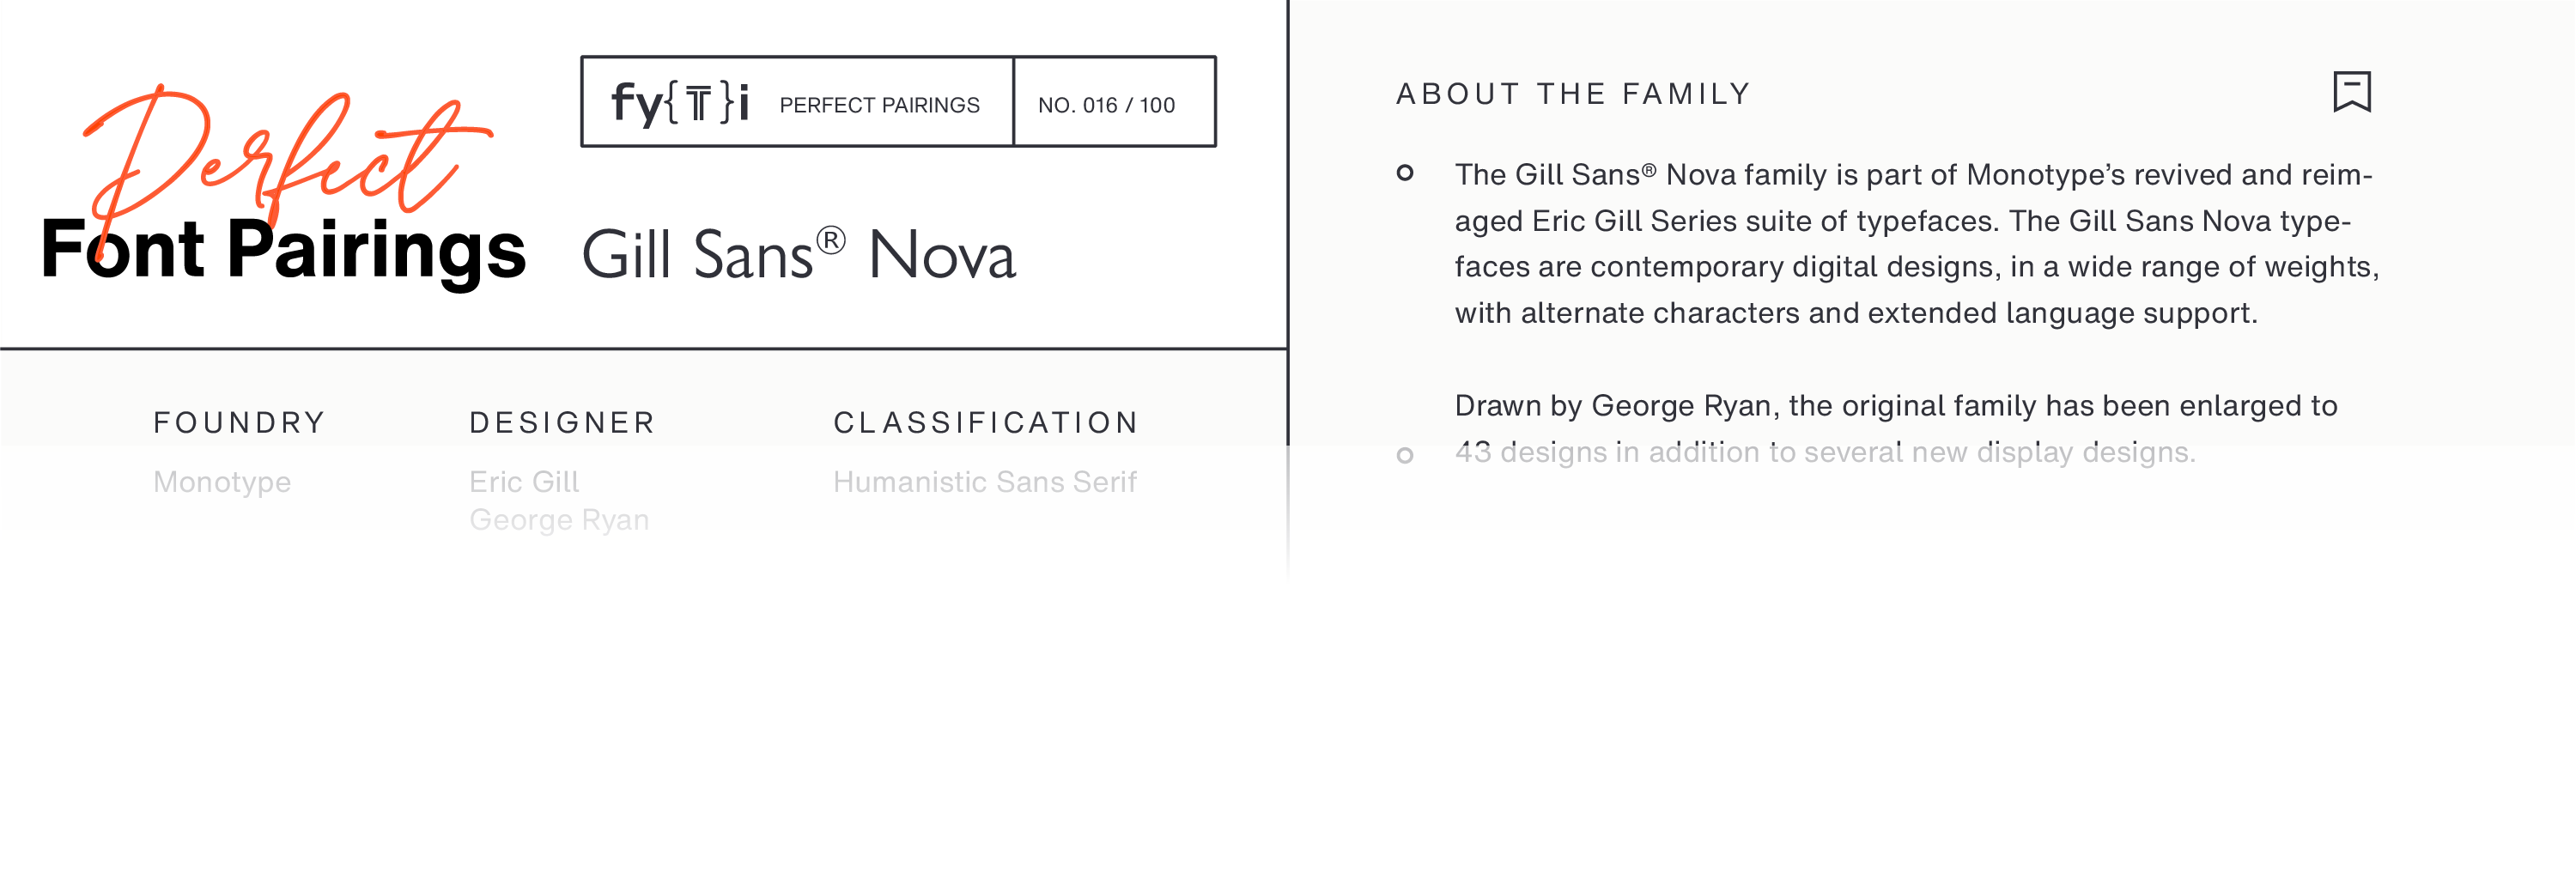The height and width of the screenshot is (892, 2576).
Task: Click the bookmark icon beside About the Family
Action: coord(2351,92)
